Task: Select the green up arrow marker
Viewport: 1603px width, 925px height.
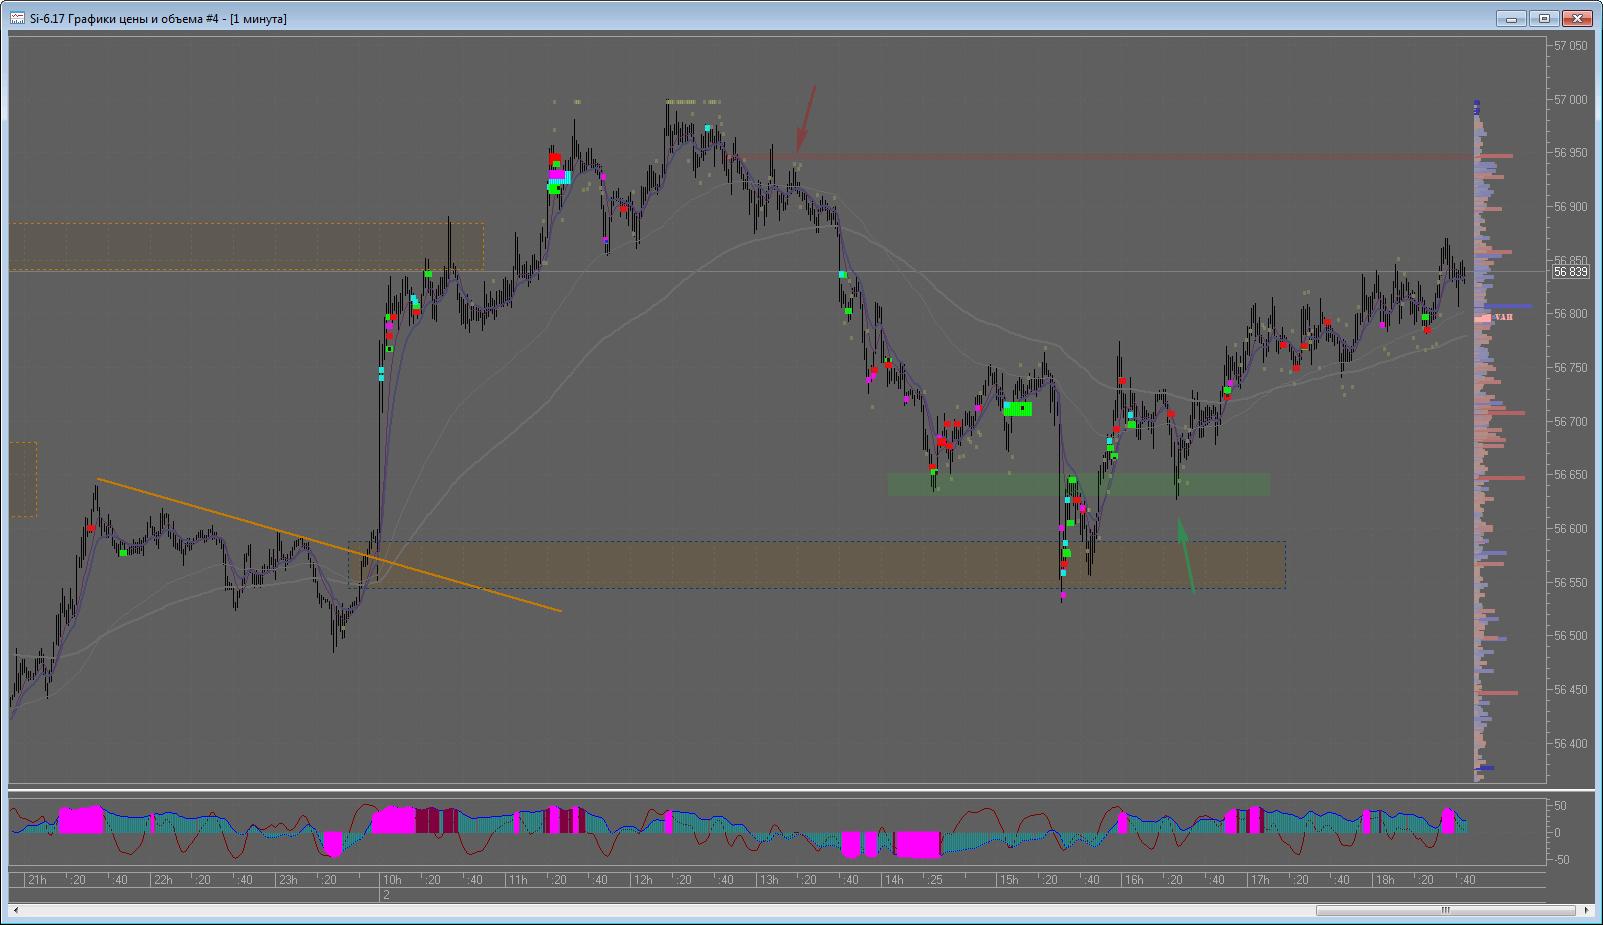Action: click(x=1186, y=555)
